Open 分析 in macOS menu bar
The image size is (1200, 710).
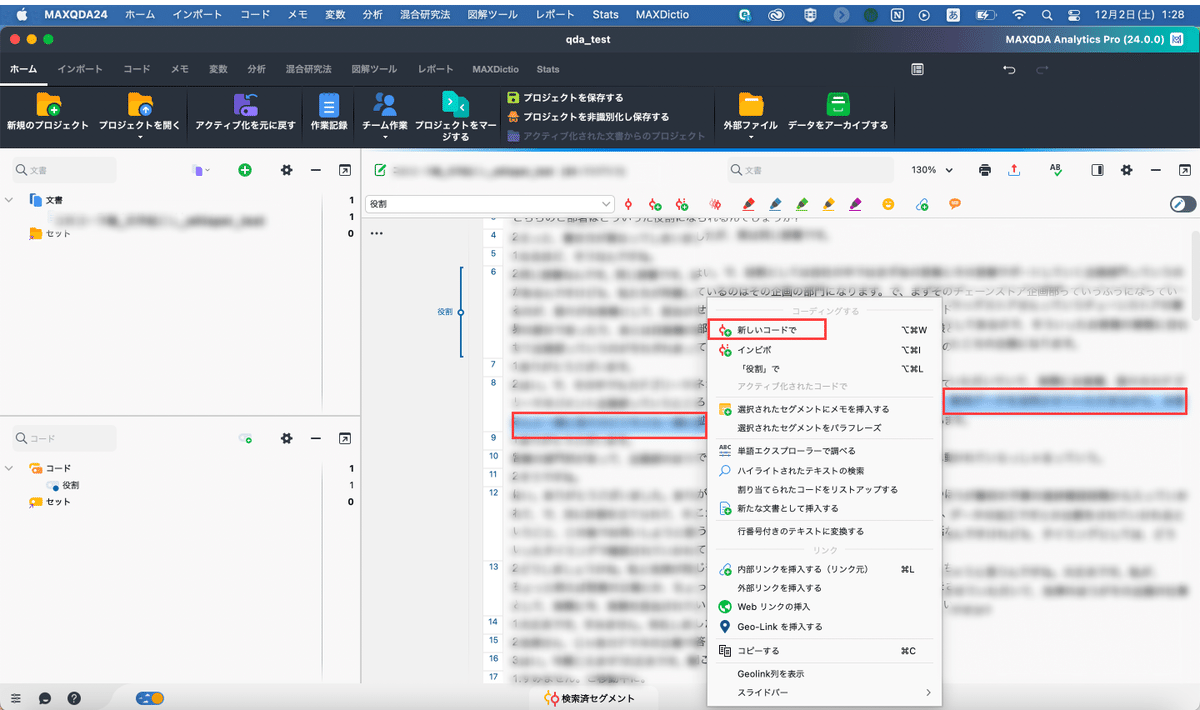(372, 15)
